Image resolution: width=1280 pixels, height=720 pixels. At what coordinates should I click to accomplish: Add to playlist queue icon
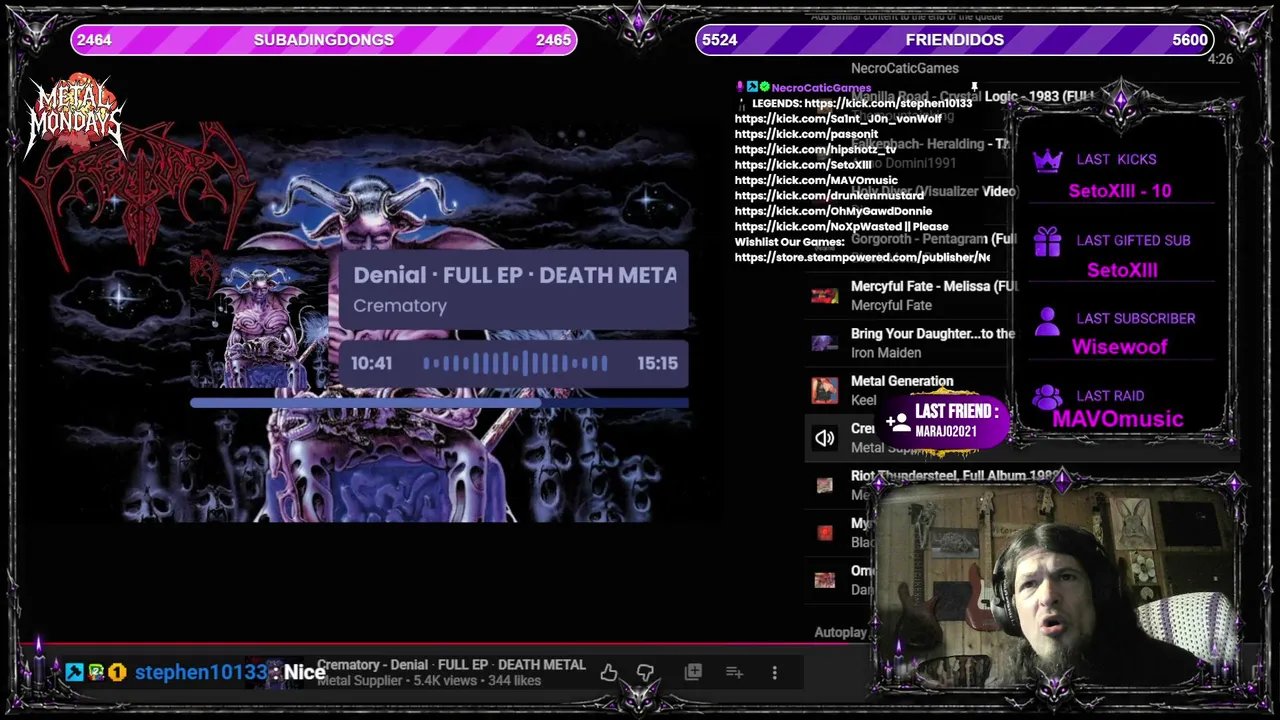pyautogui.click(x=734, y=673)
